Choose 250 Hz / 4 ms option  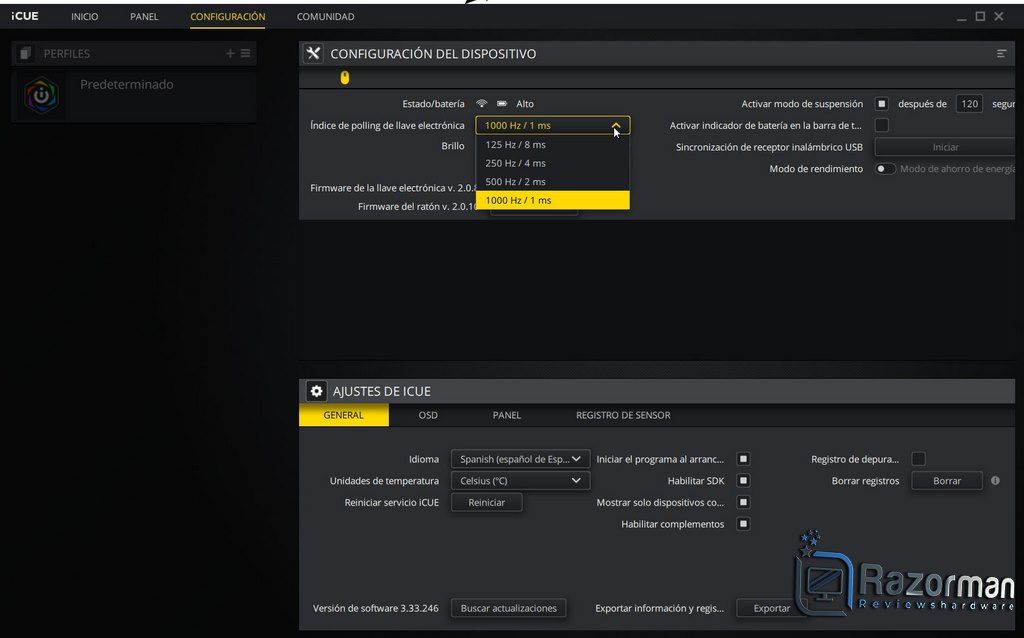tap(552, 163)
